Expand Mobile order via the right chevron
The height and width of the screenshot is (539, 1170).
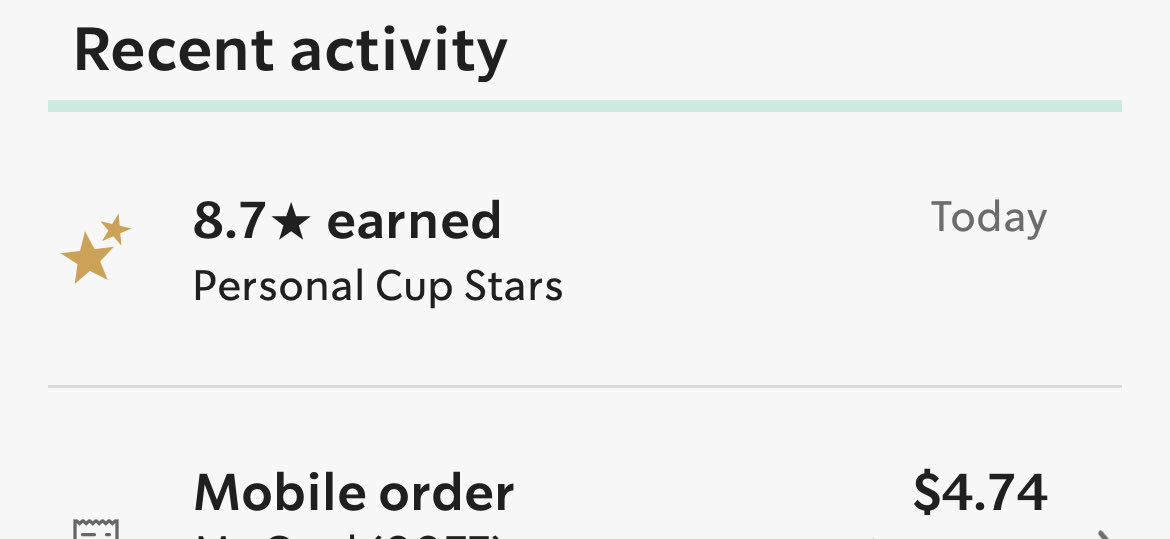coord(1104,535)
